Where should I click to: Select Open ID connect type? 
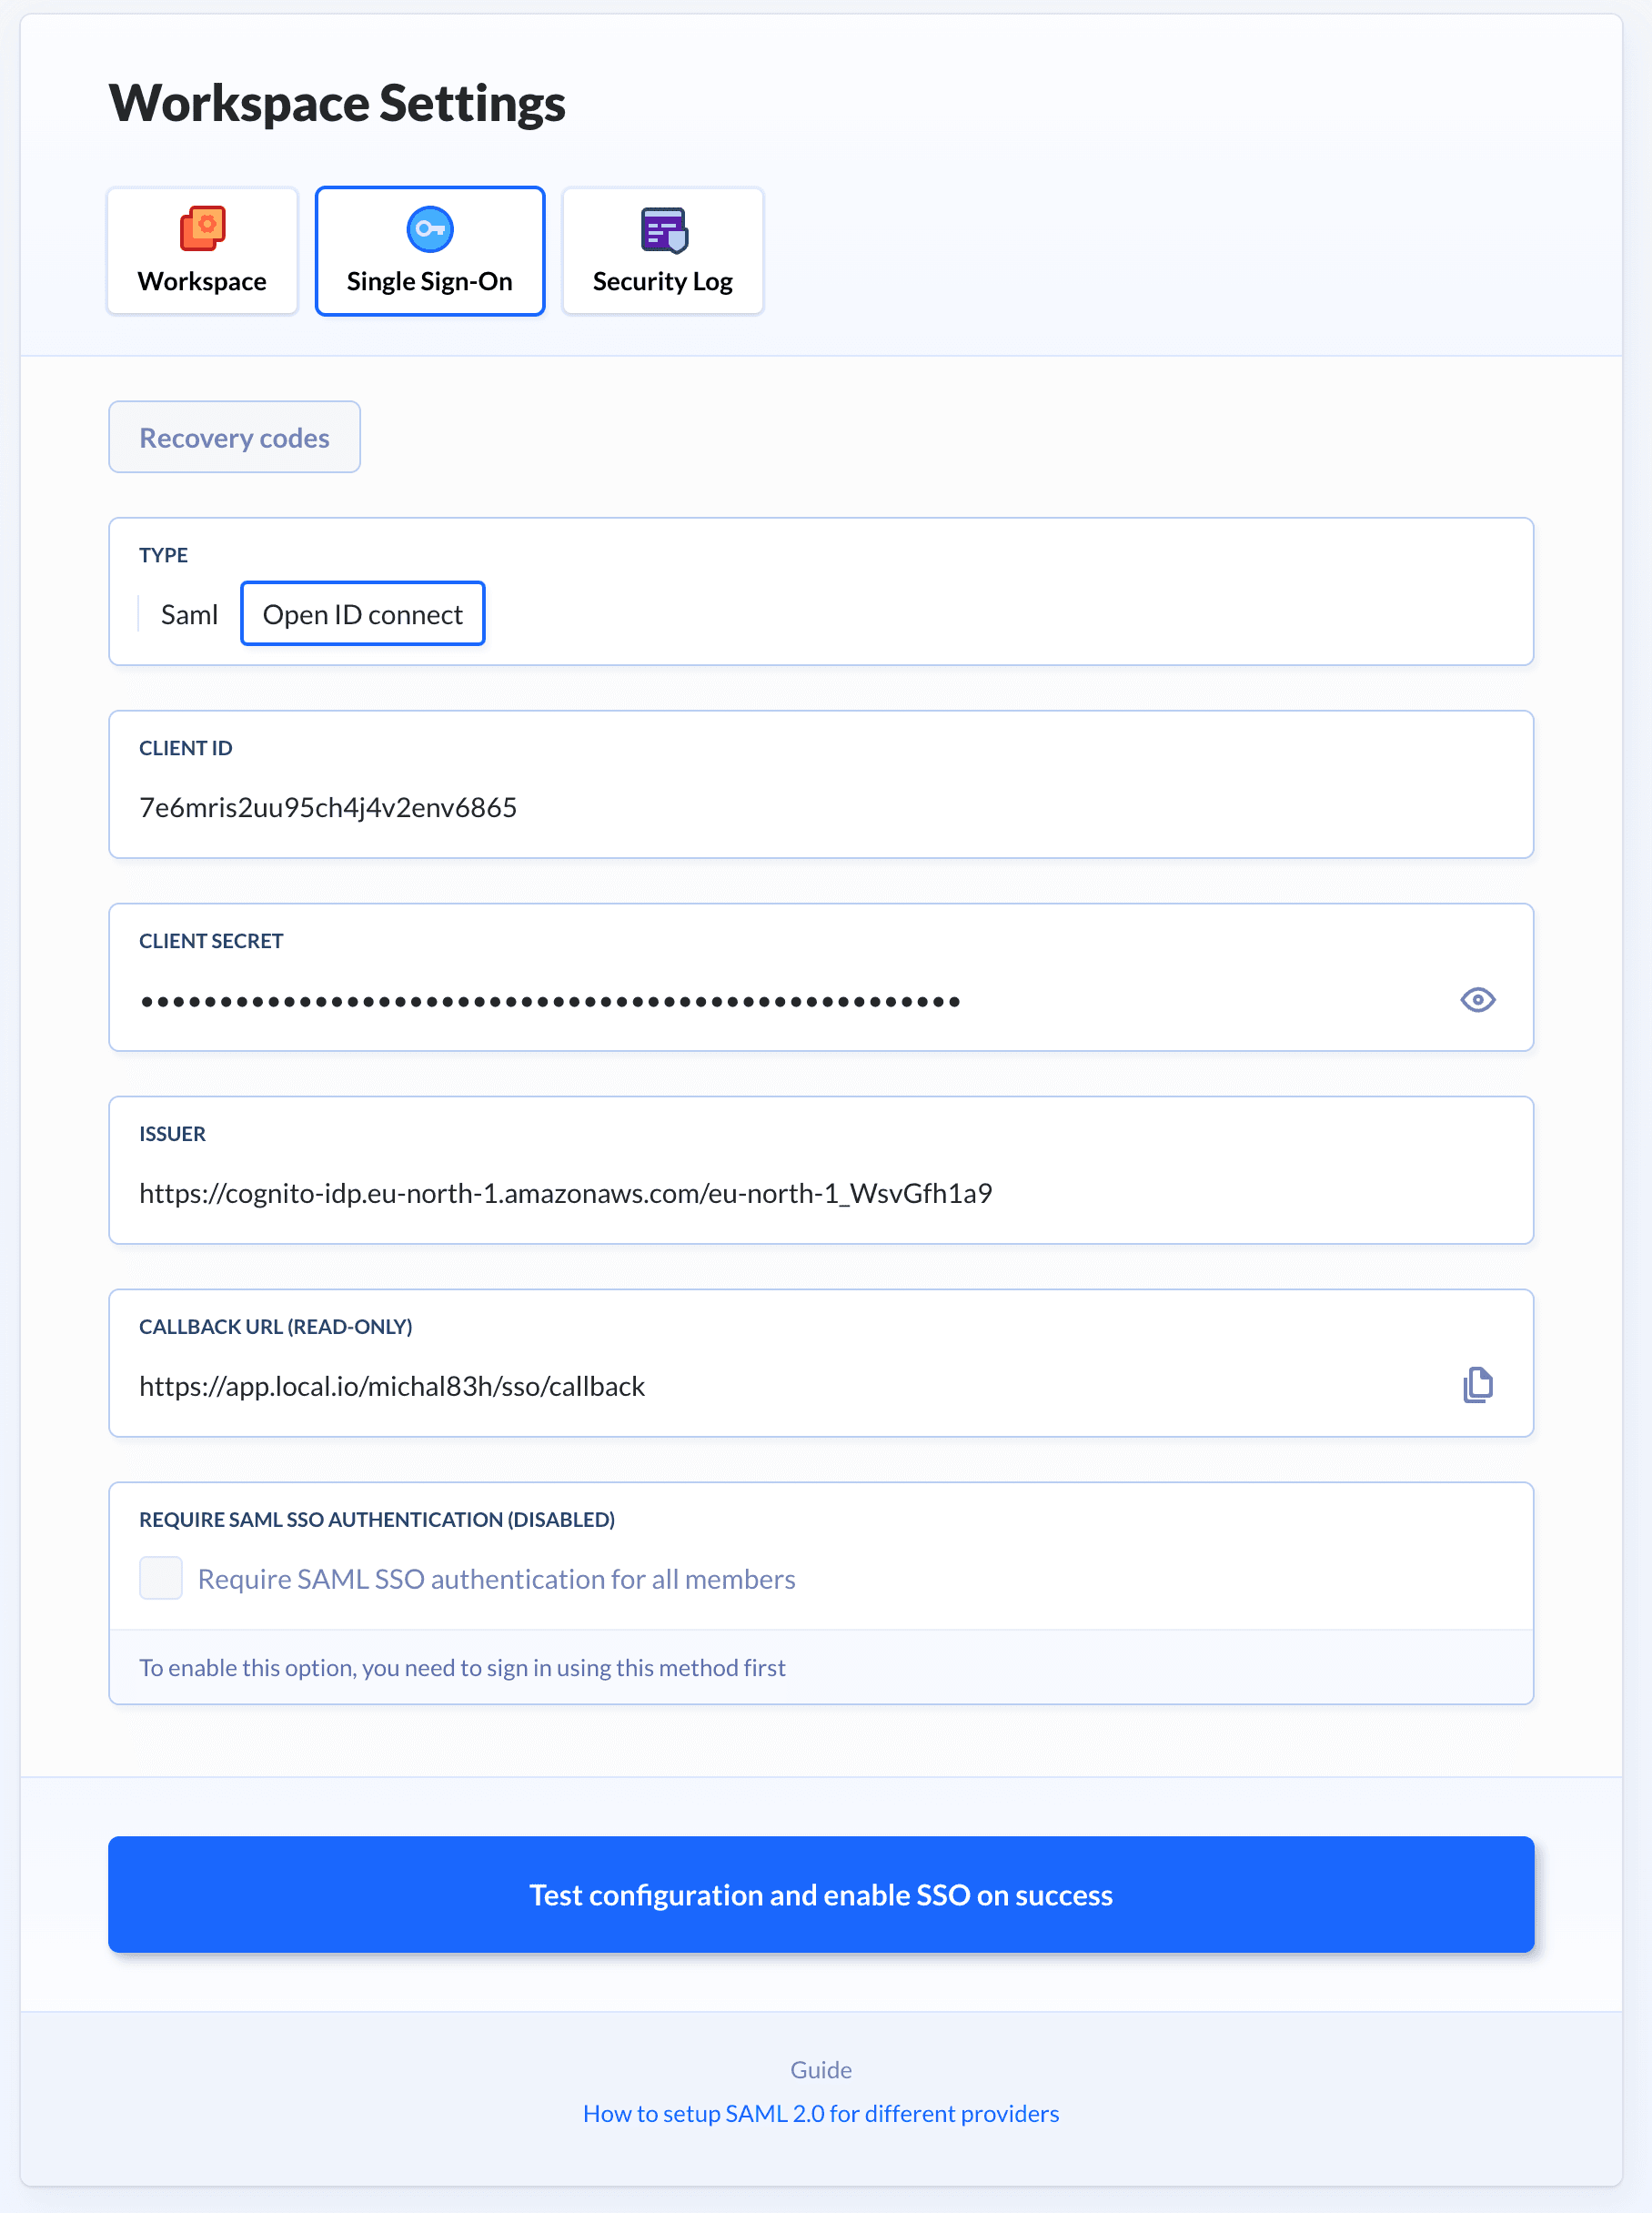pyautogui.click(x=363, y=614)
